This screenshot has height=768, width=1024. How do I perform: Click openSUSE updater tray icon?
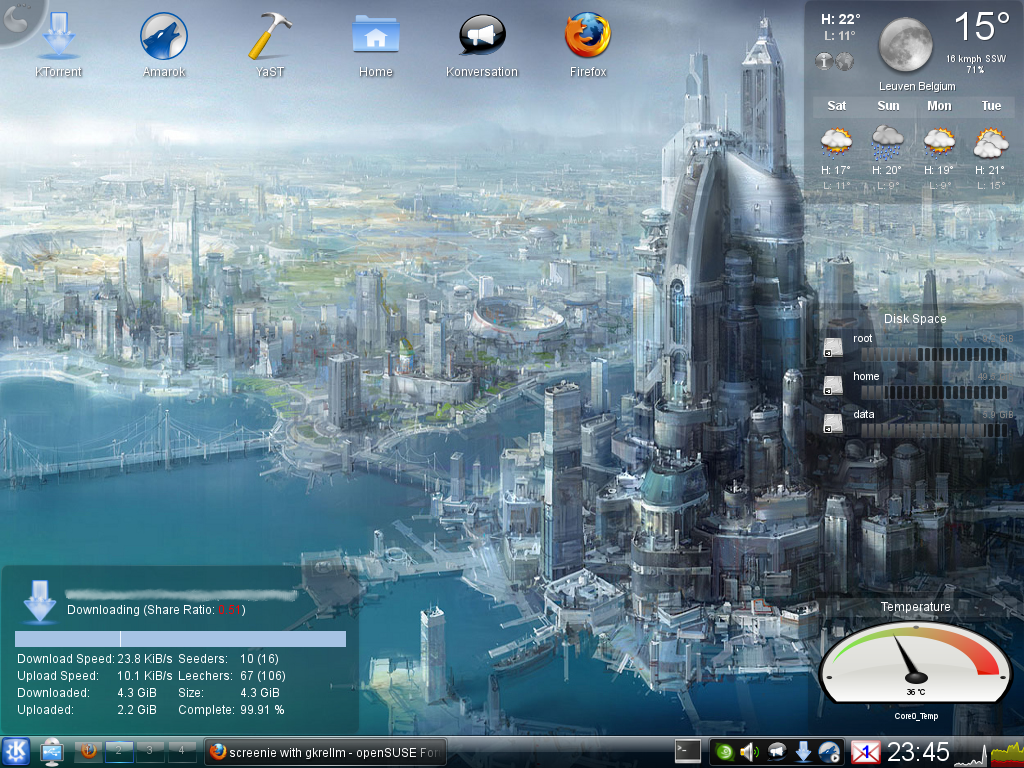(x=724, y=752)
